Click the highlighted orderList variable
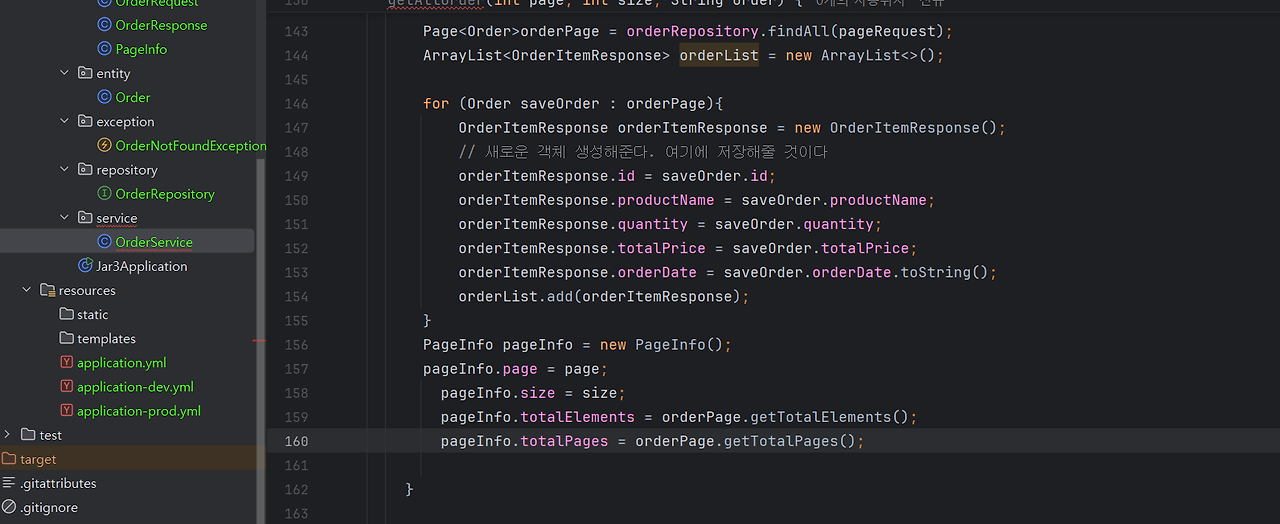The image size is (1280, 524). [x=719, y=56]
